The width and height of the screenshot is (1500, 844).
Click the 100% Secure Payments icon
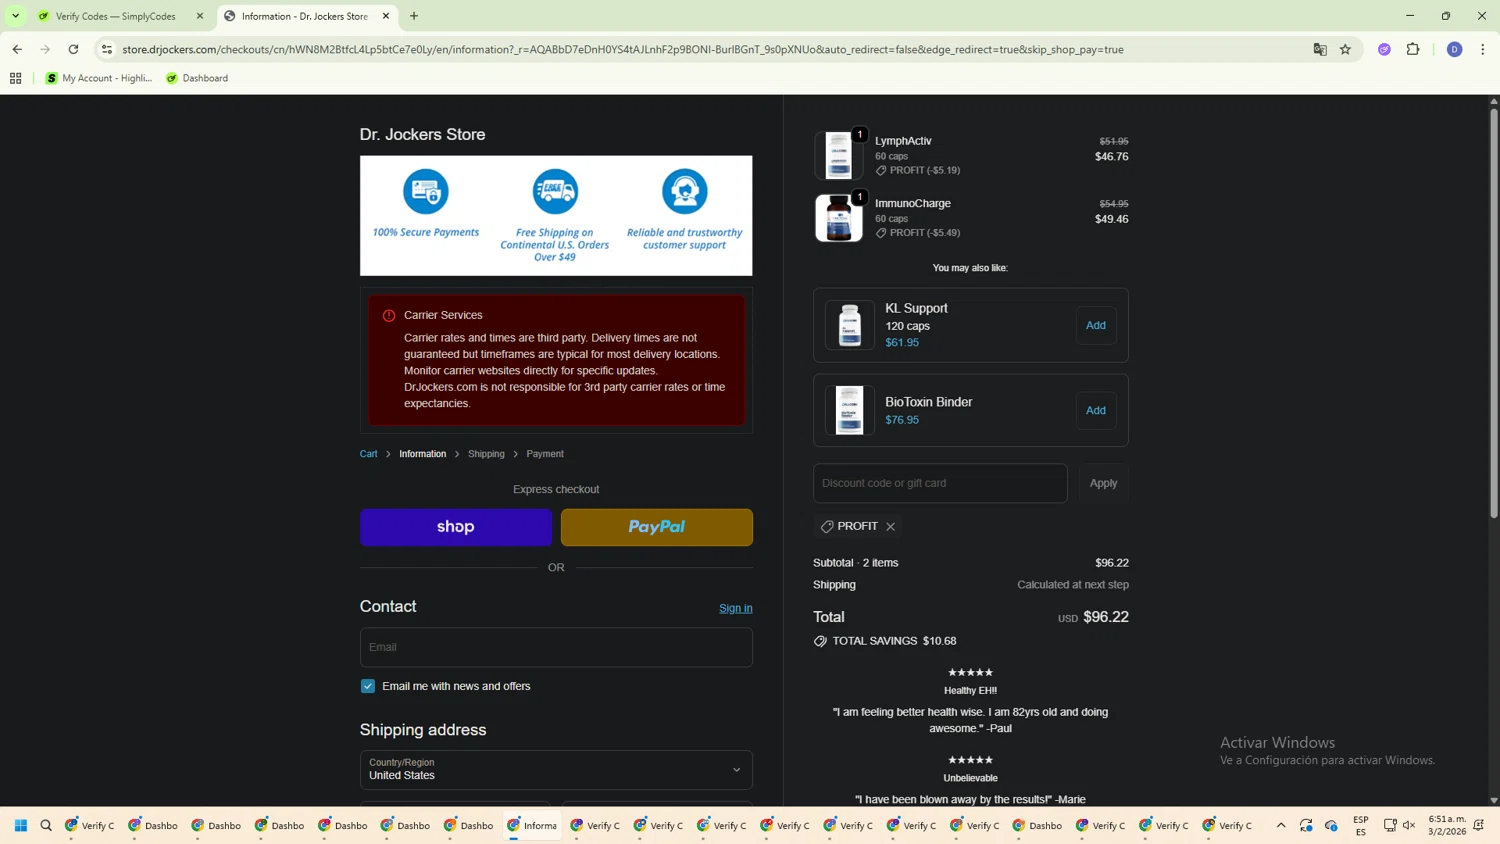point(426,191)
